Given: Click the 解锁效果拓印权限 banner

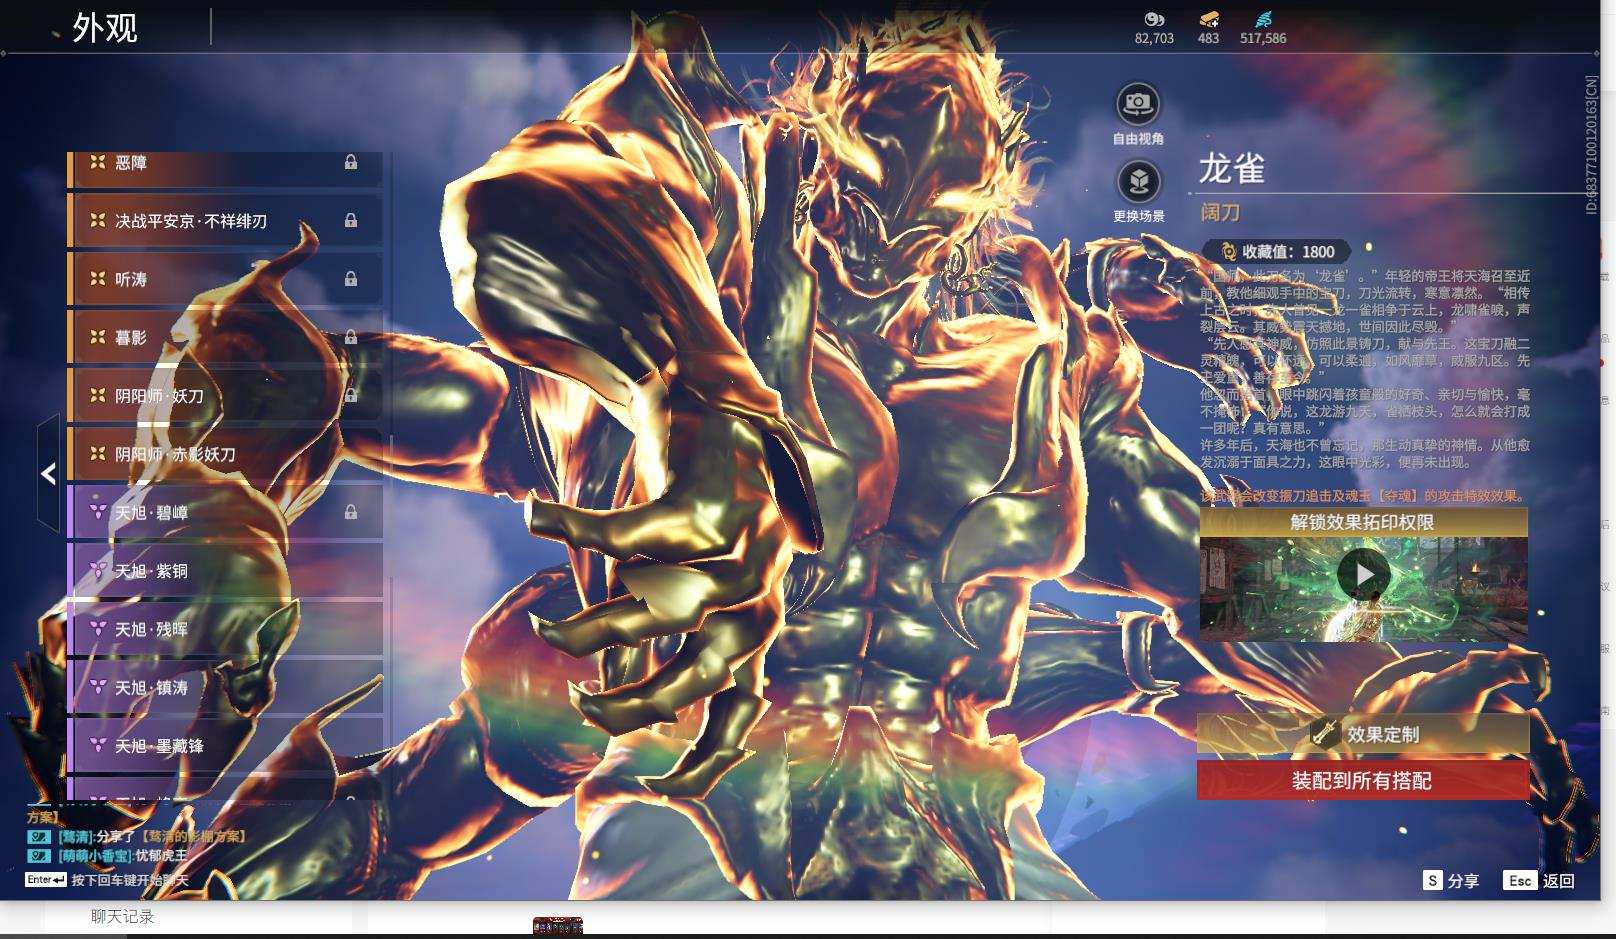Looking at the screenshot, I should point(1363,522).
